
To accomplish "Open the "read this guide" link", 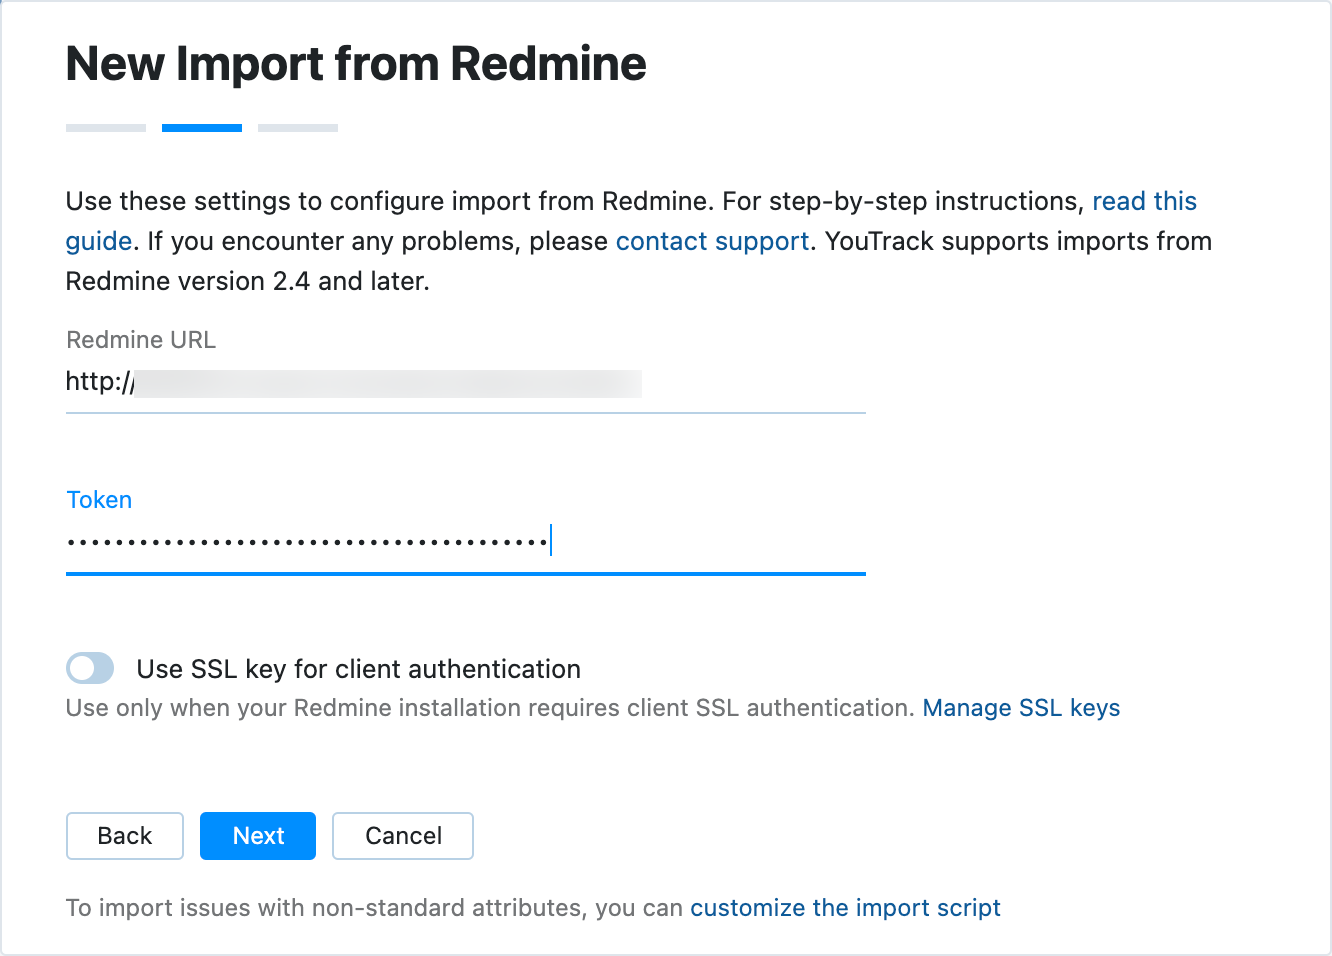I will point(1144,201).
